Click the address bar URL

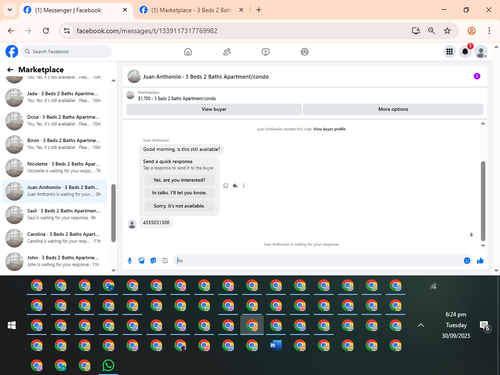click(x=147, y=31)
